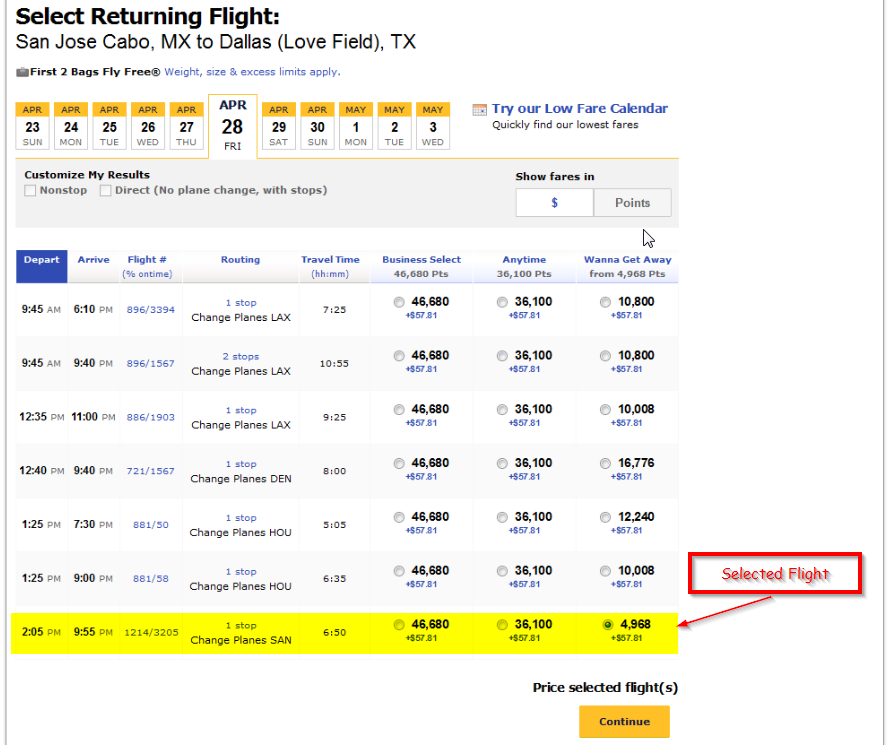Switch to the Apr 29 Sat date tab
This screenshot has height=745, width=890.
[279, 125]
